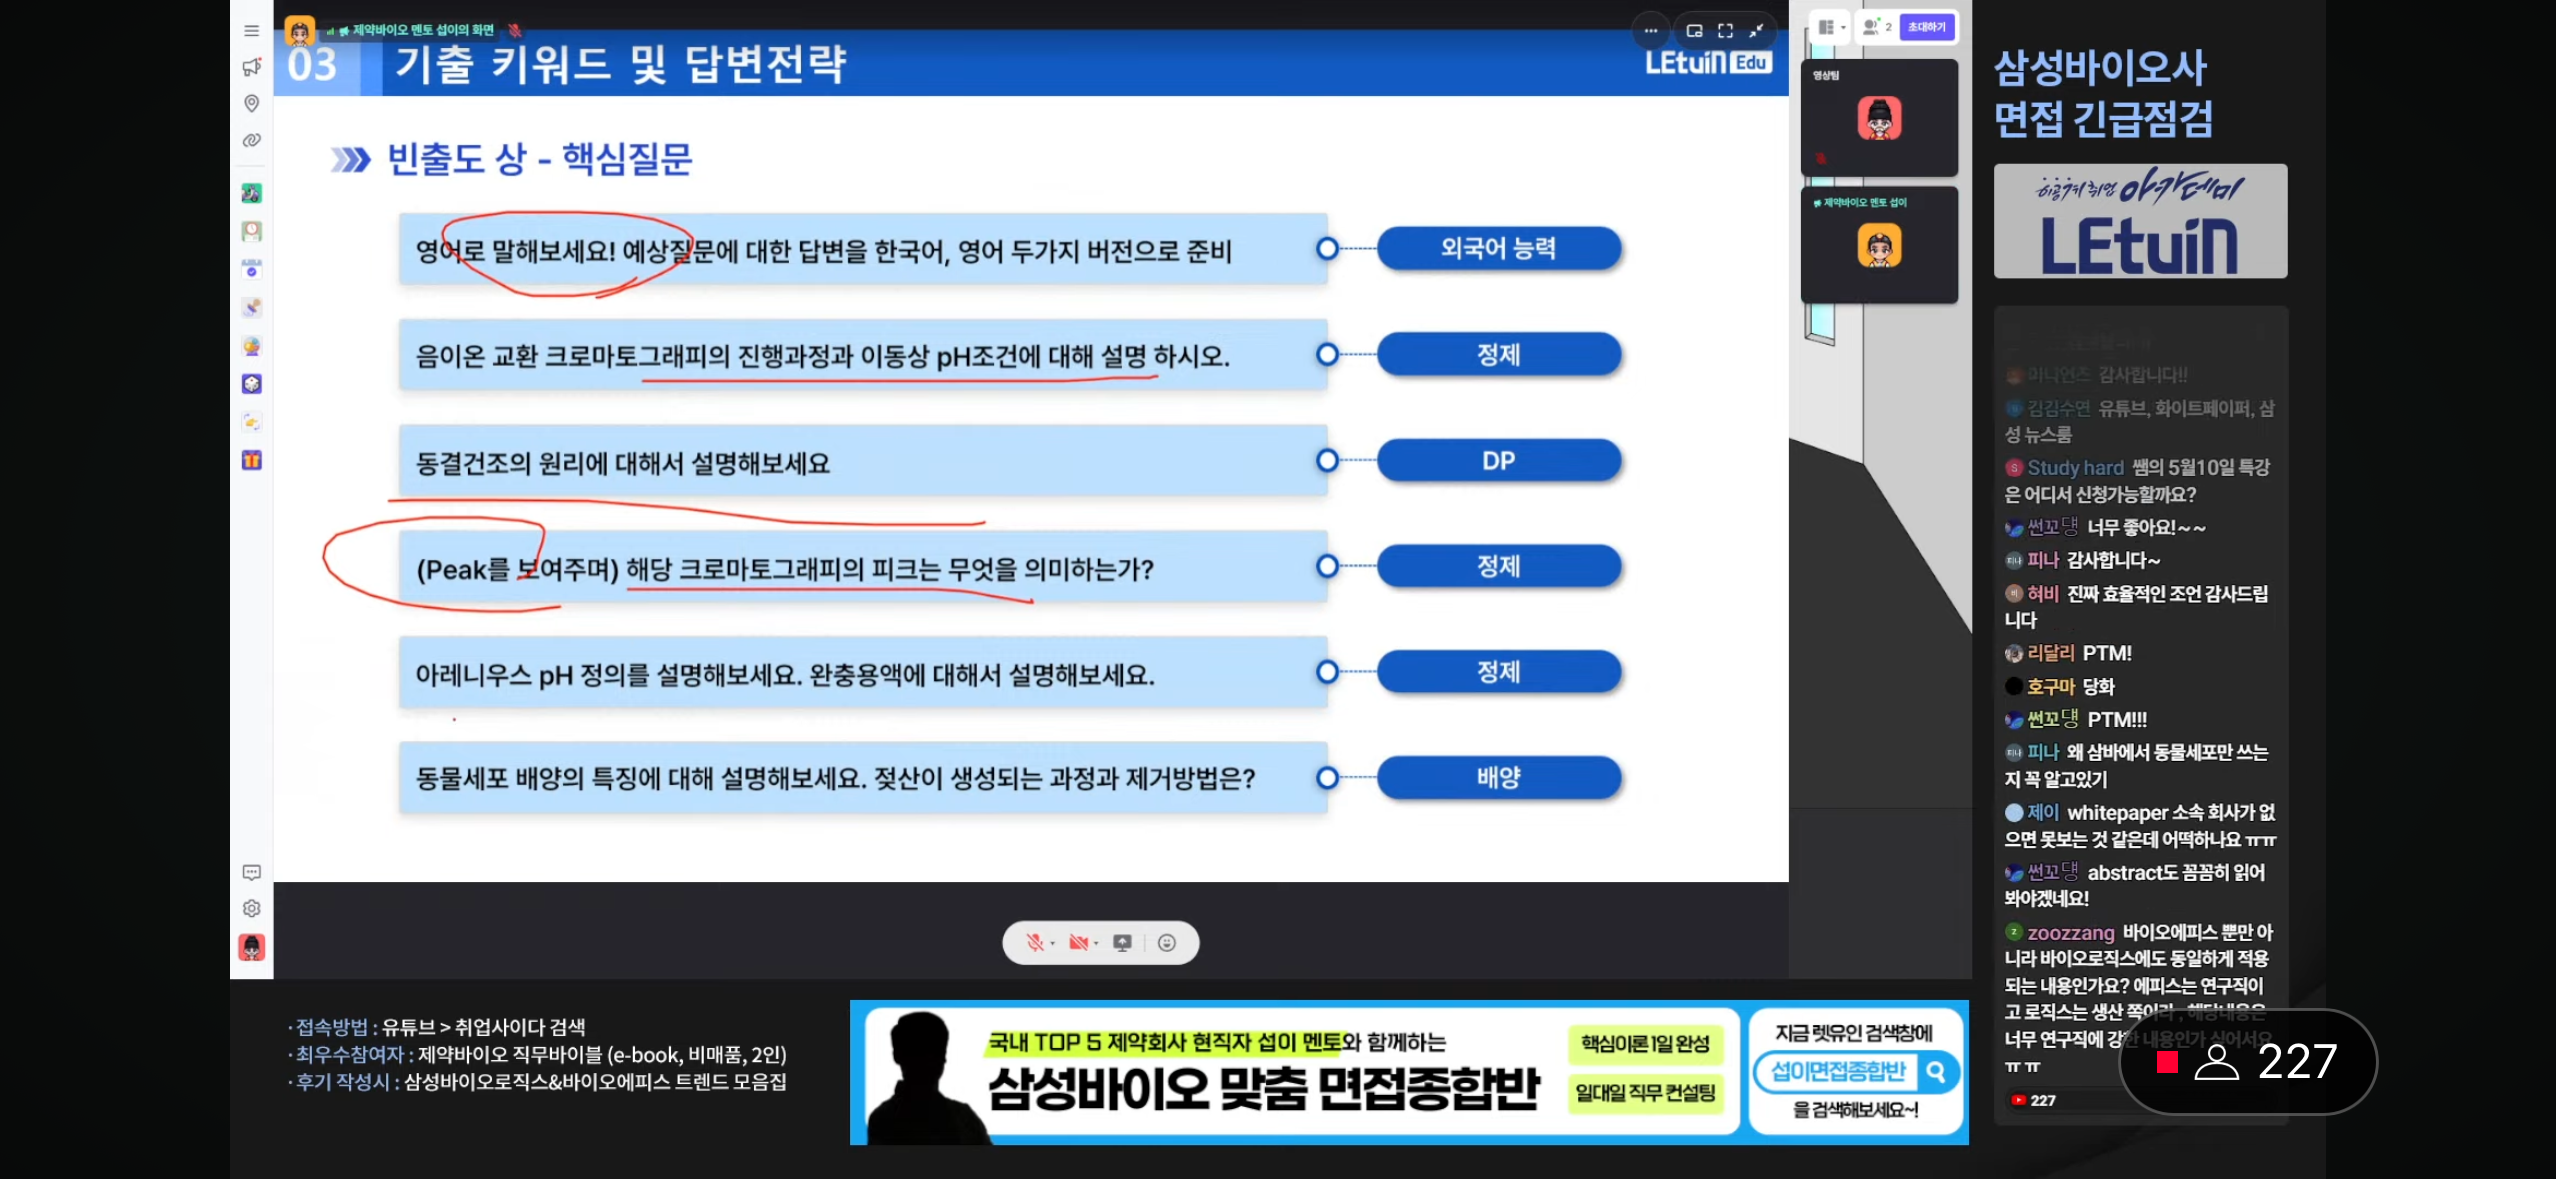Click the link chain icon in sidebar
Screen dimensions: 2556x1179
tap(251, 140)
